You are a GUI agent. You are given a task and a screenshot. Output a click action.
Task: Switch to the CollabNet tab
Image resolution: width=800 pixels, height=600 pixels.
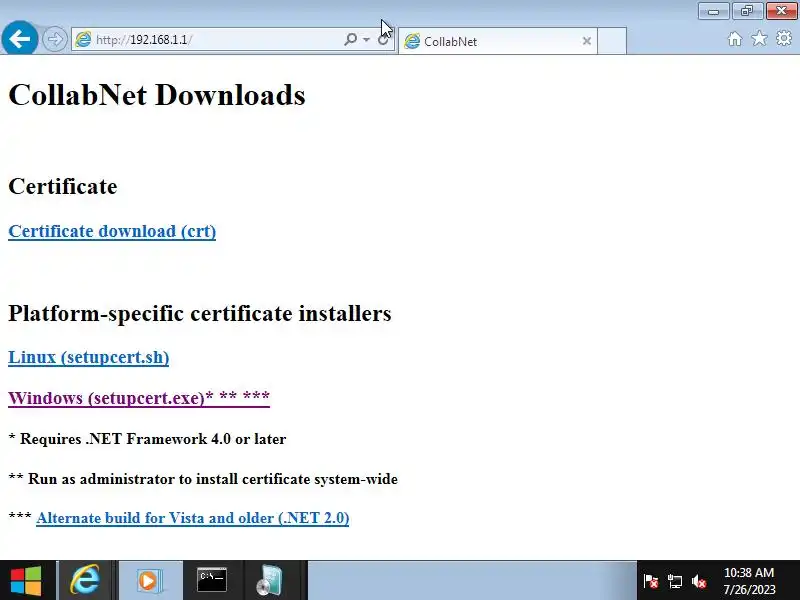(x=497, y=41)
